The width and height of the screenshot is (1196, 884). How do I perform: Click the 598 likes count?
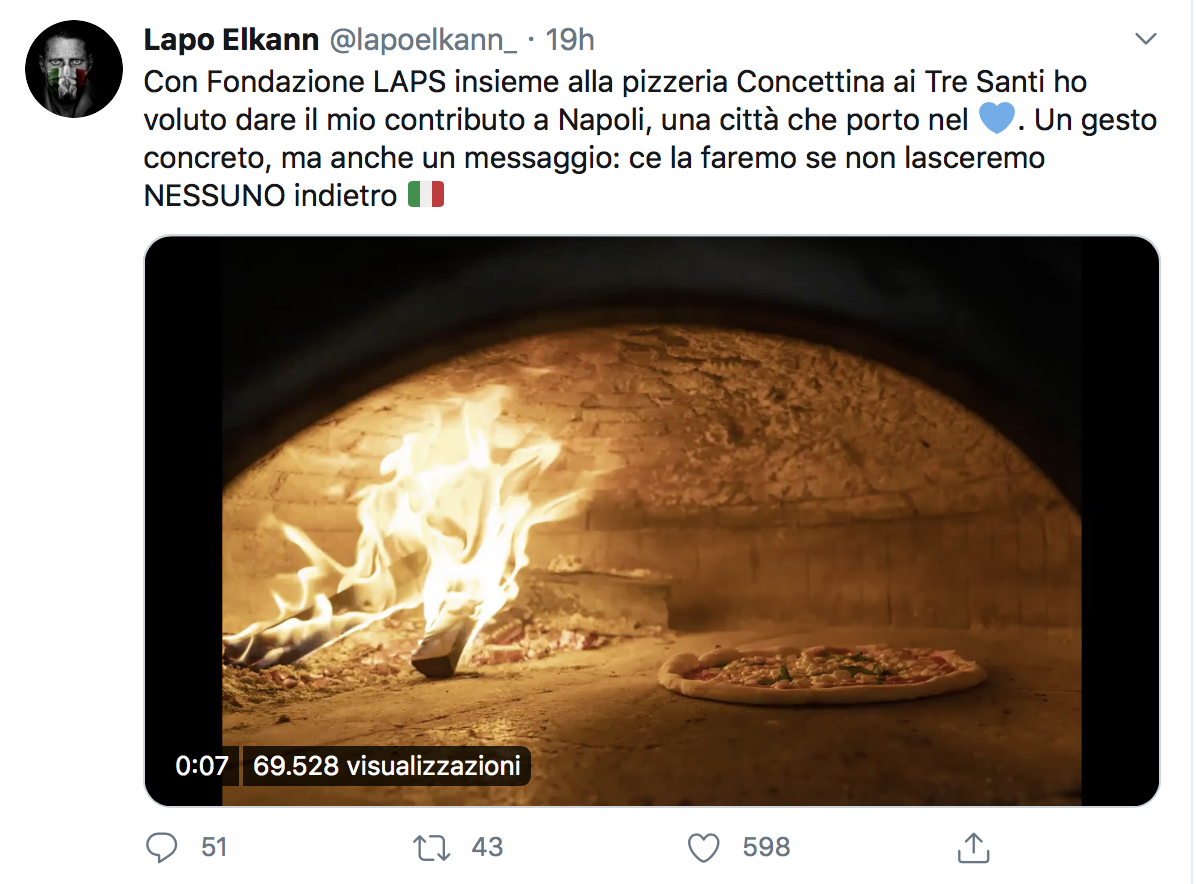(767, 847)
